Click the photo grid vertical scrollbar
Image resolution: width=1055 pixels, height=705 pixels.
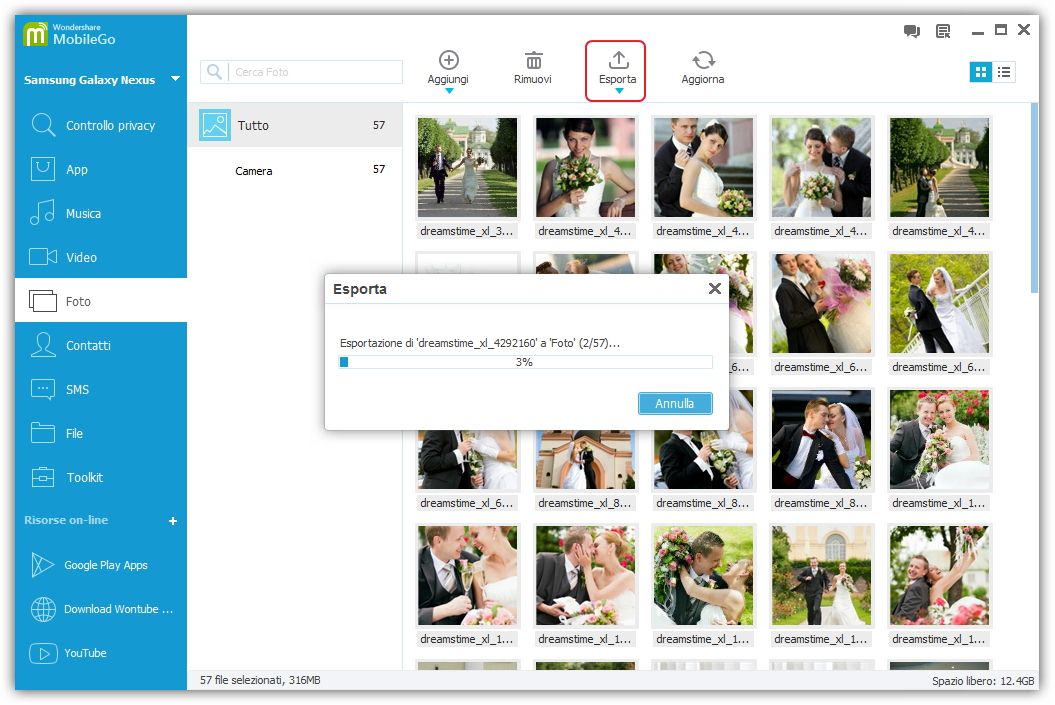click(1034, 198)
